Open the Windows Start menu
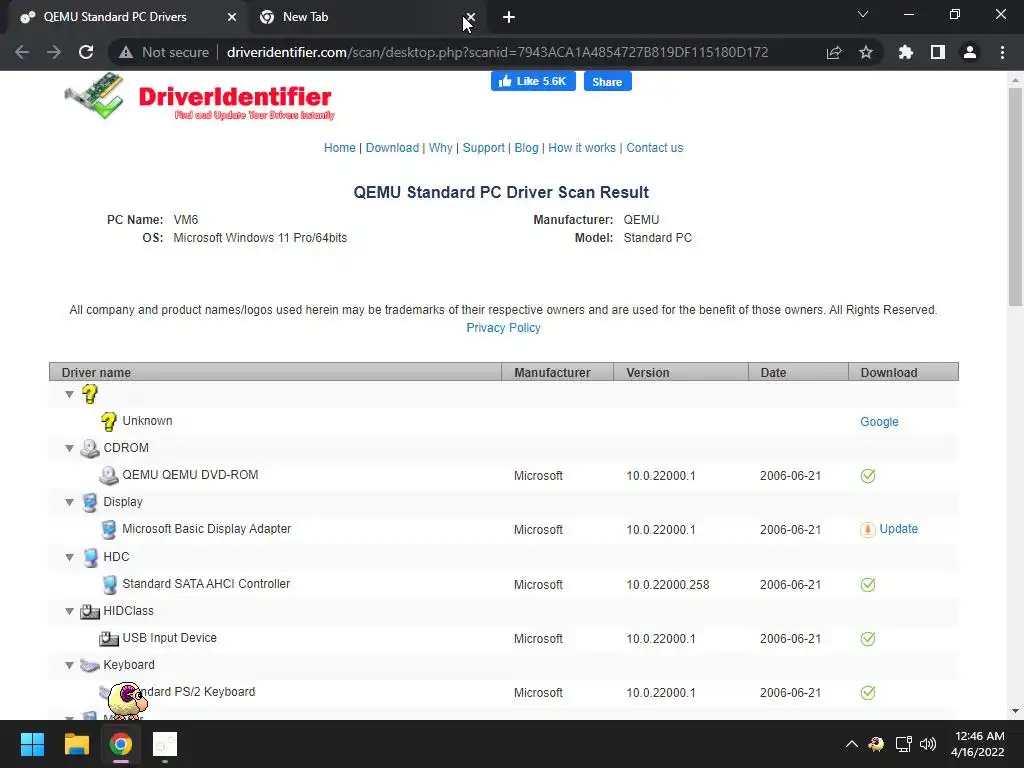The image size is (1024, 768). point(32,744)
